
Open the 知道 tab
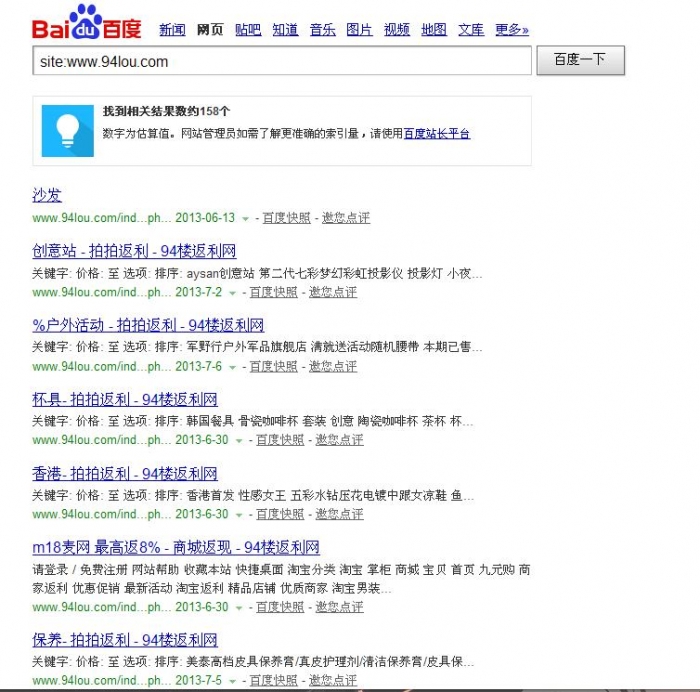point(285,29)
